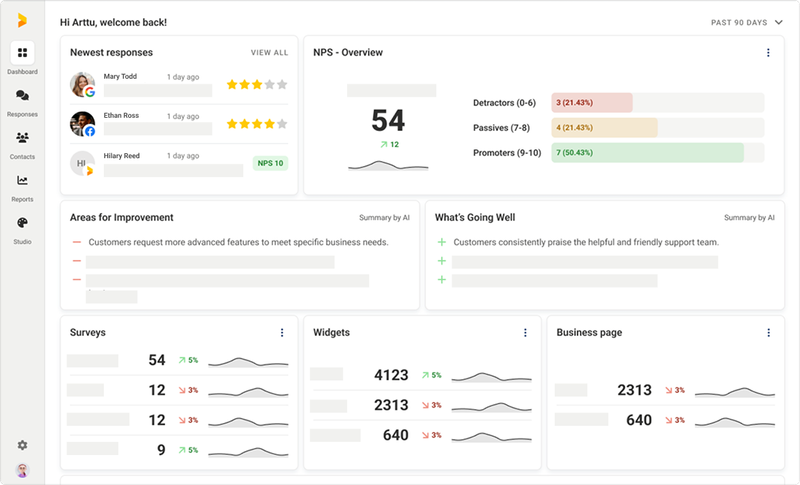Expand the Past 90 Days date range
This screenshot has width=800, height=485.
coord(746,22)
